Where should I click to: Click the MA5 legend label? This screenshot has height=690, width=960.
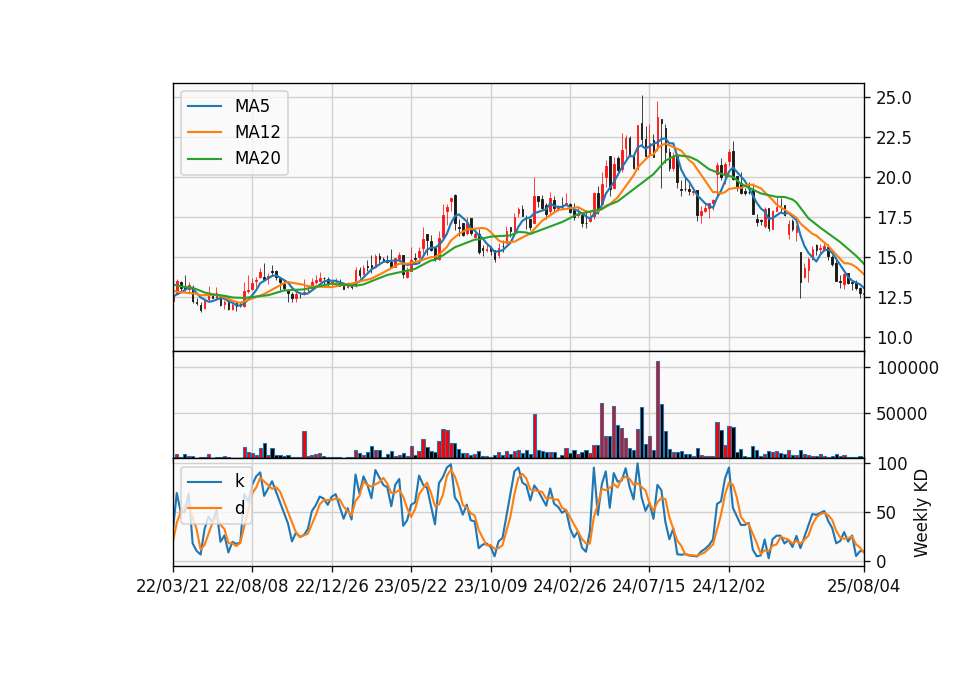tap(252, 106)
